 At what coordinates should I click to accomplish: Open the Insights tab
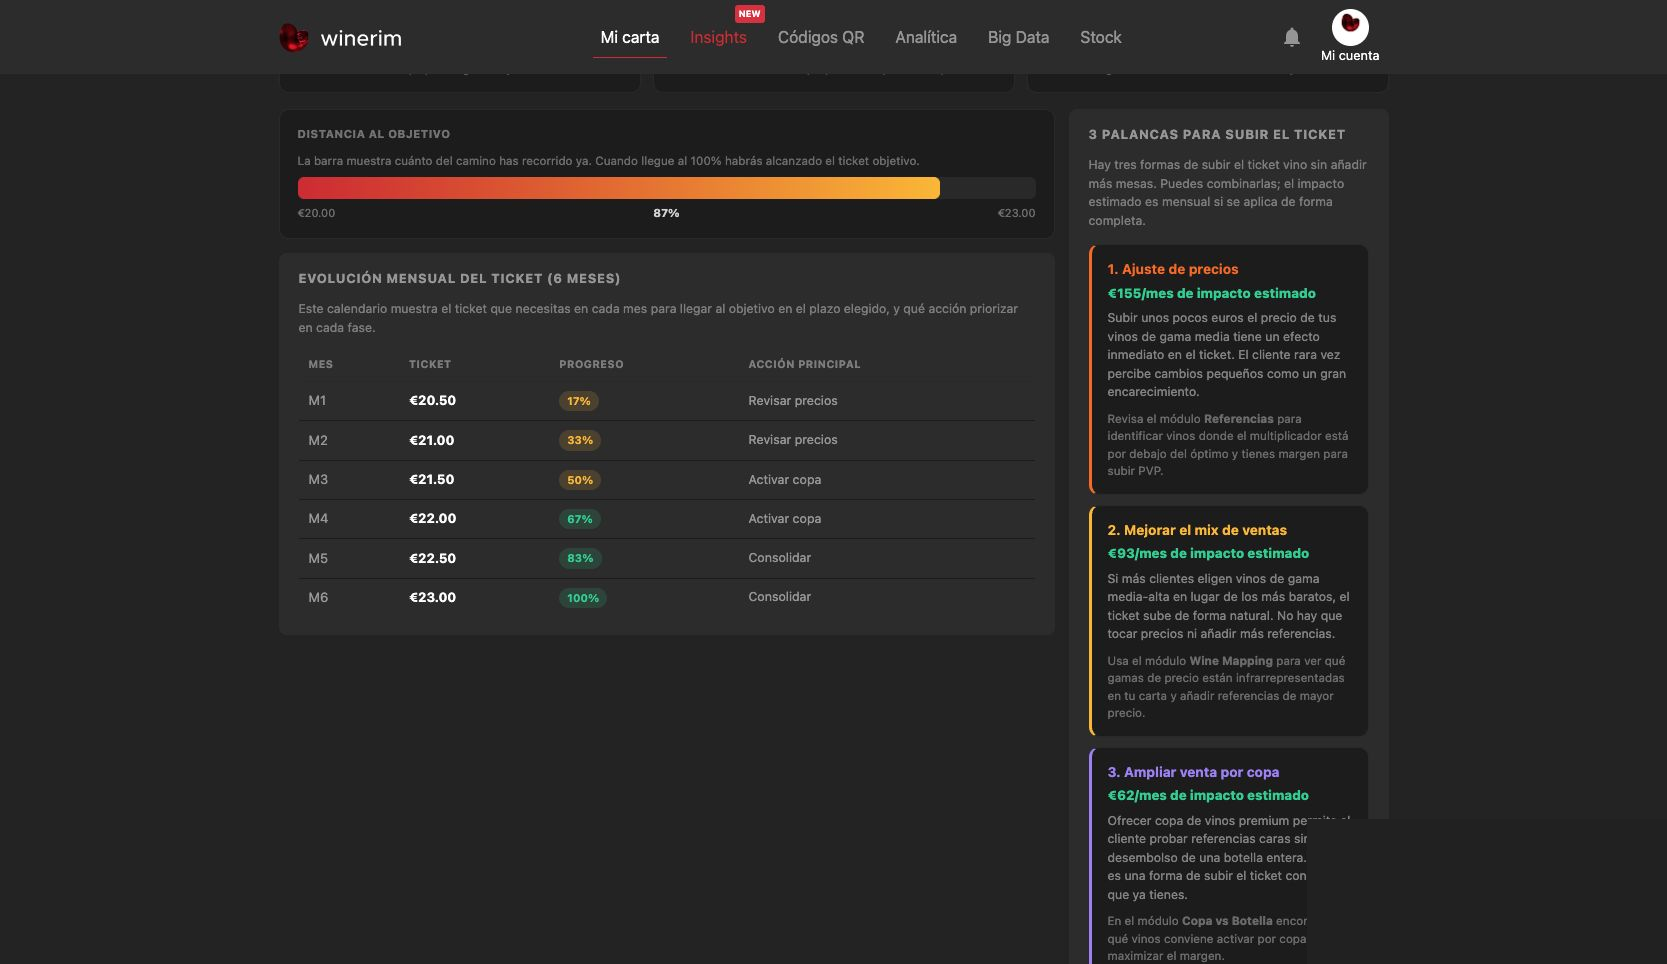pos(718,37)
